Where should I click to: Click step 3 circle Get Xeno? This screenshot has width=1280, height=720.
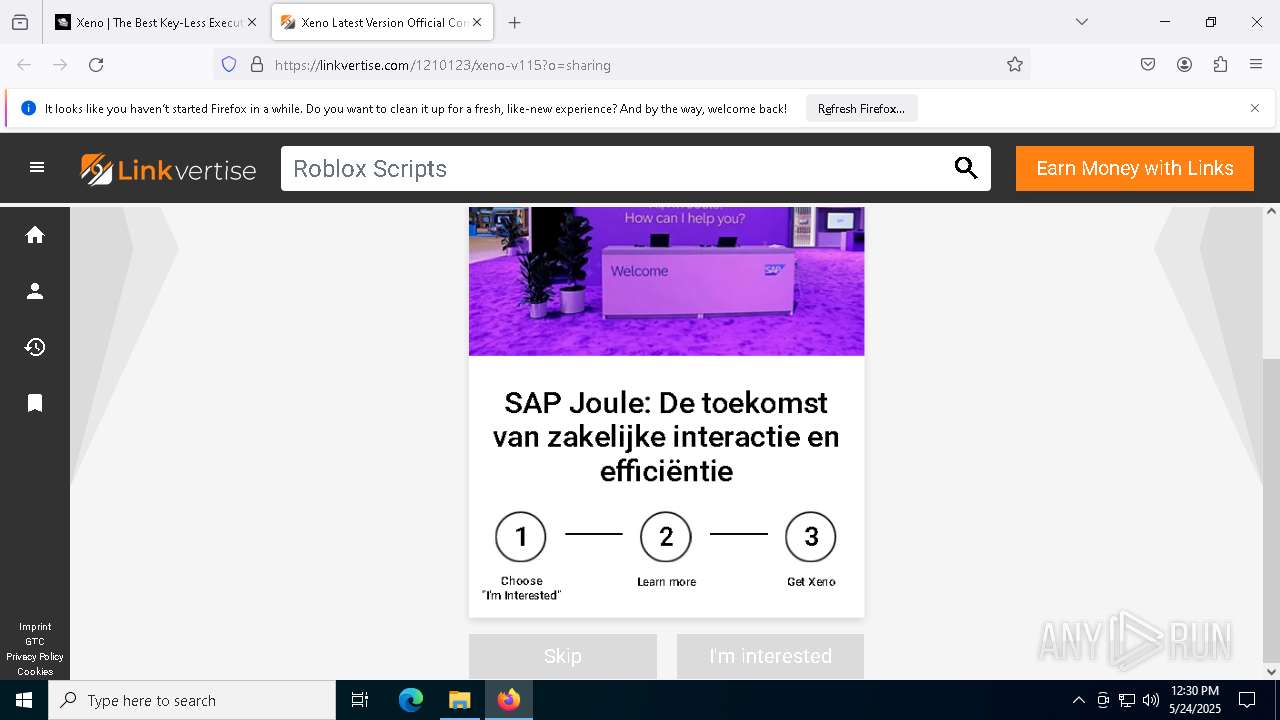pos(811,537)
